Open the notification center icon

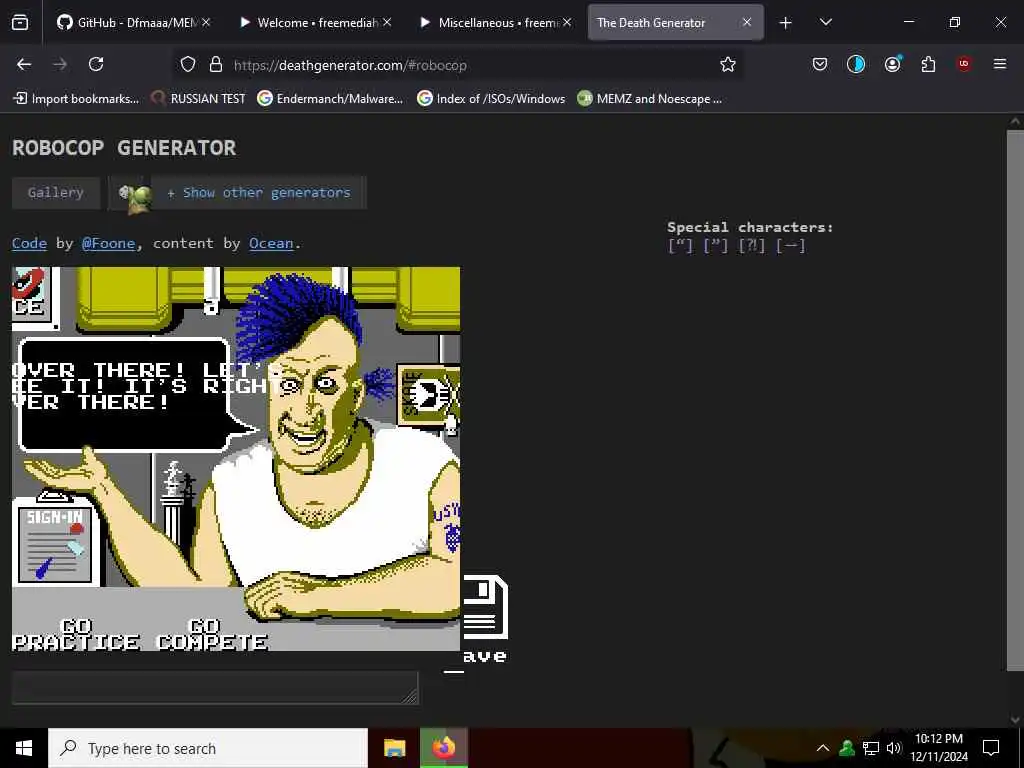[x=991, y=748]
